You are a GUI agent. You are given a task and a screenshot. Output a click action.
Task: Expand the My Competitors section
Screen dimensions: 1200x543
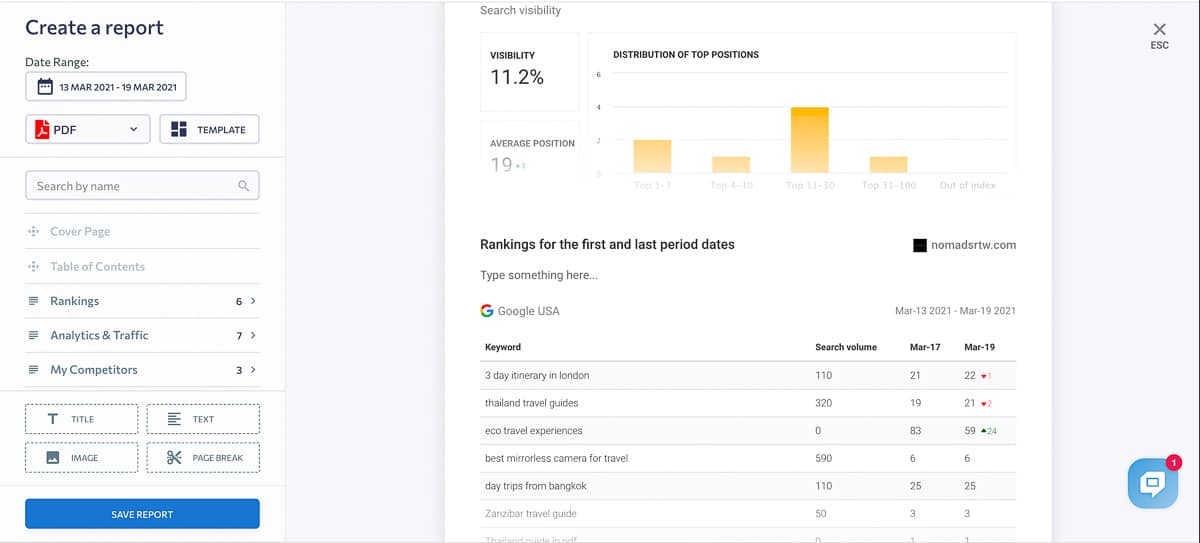point(253,370)
